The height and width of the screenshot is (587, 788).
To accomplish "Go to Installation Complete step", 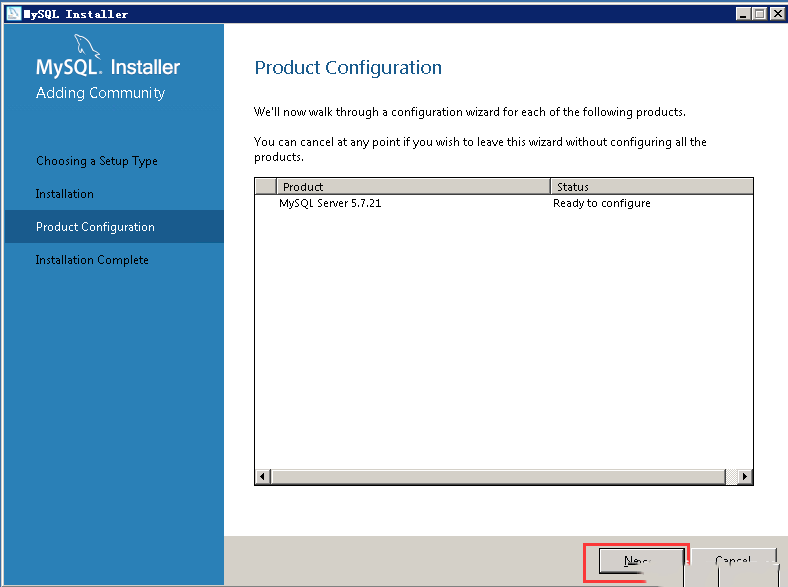I will pos(92,260).
